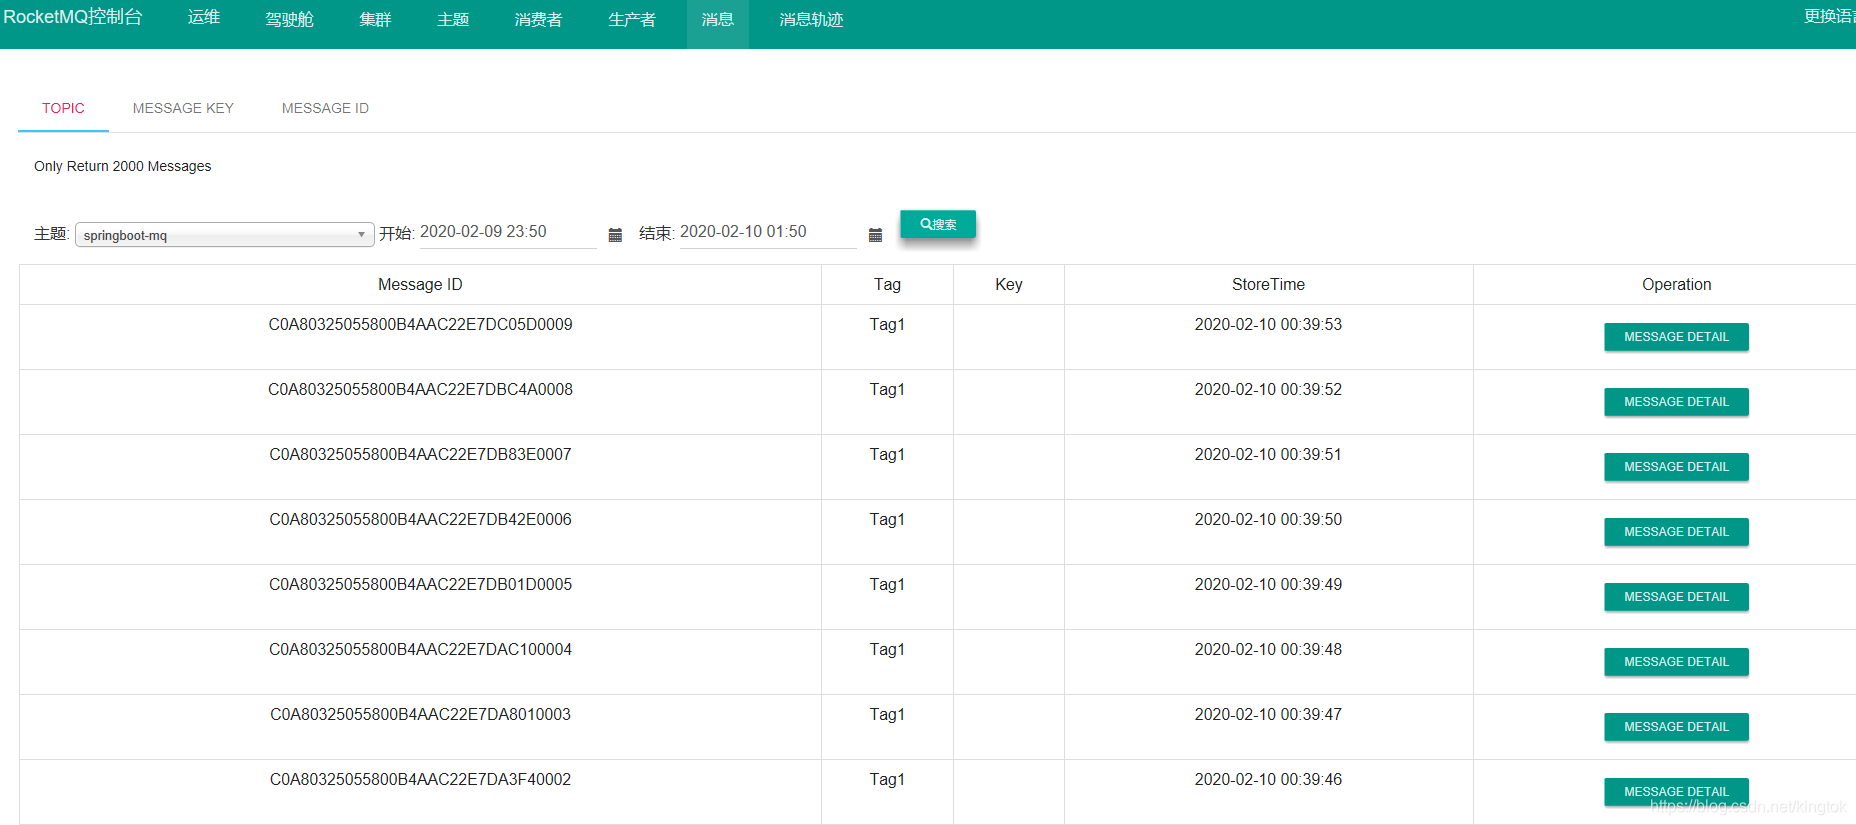The height and width of the screenshot is (825, 1856).
Task: Open message detail for ID ending DBC4A0008
Action: click(1676, 402)
